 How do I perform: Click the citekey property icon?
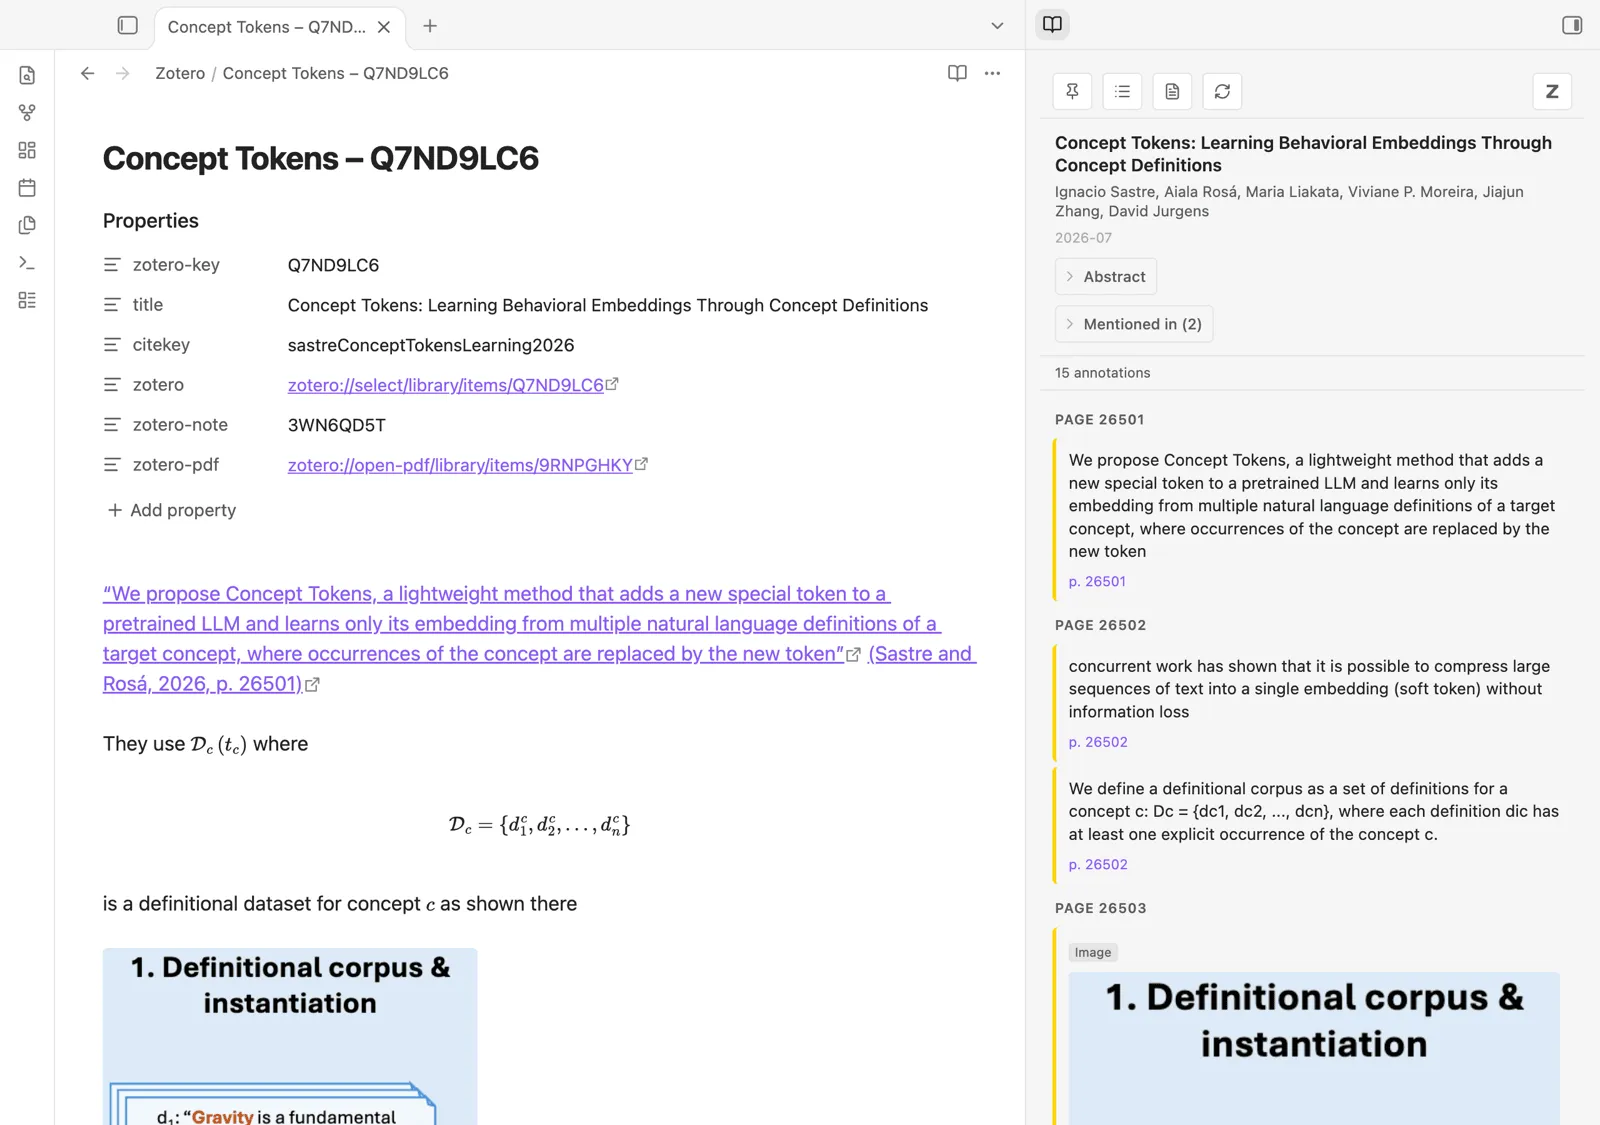pyautogui.click(x=112, y=345)
